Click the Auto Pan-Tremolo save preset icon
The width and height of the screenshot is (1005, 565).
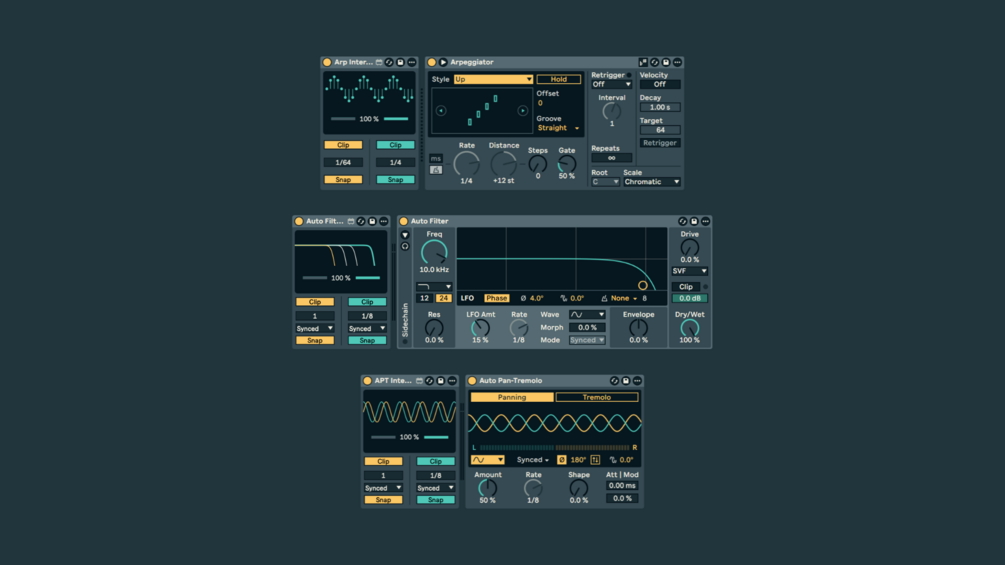626,381
